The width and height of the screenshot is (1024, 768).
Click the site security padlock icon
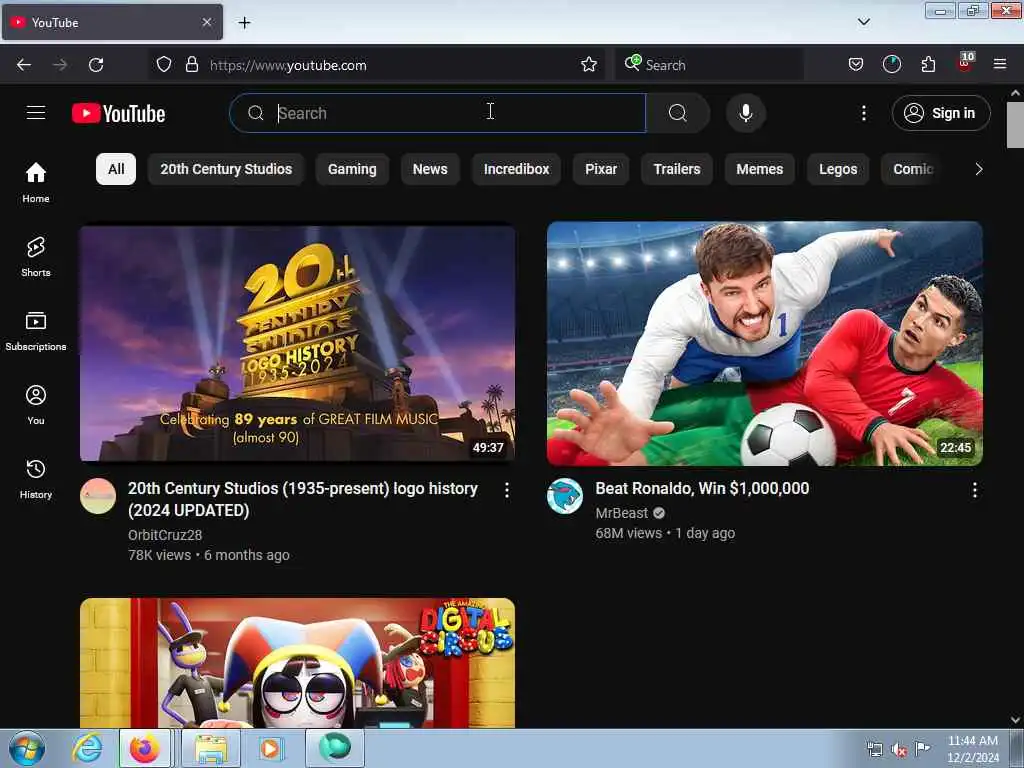pos(192,65)
